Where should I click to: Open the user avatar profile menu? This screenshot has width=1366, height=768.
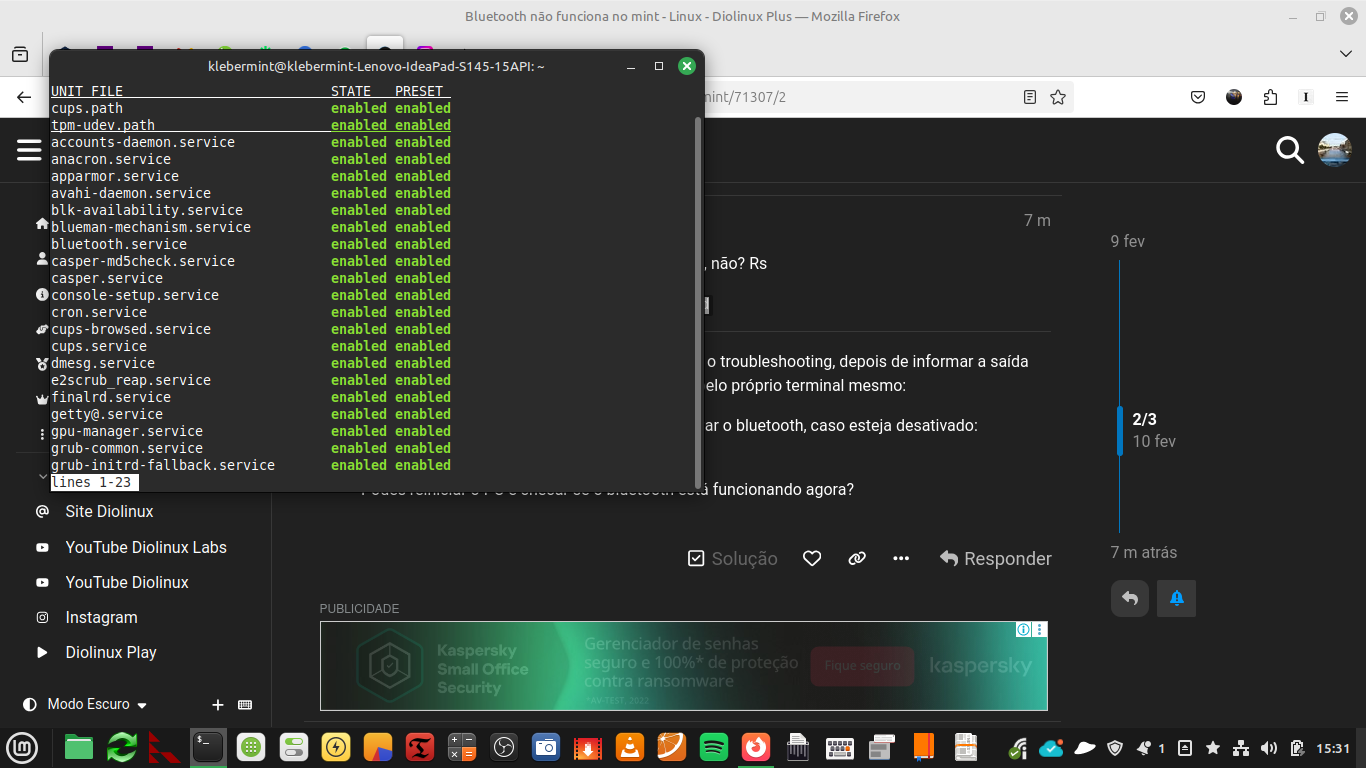point(1335,150)
